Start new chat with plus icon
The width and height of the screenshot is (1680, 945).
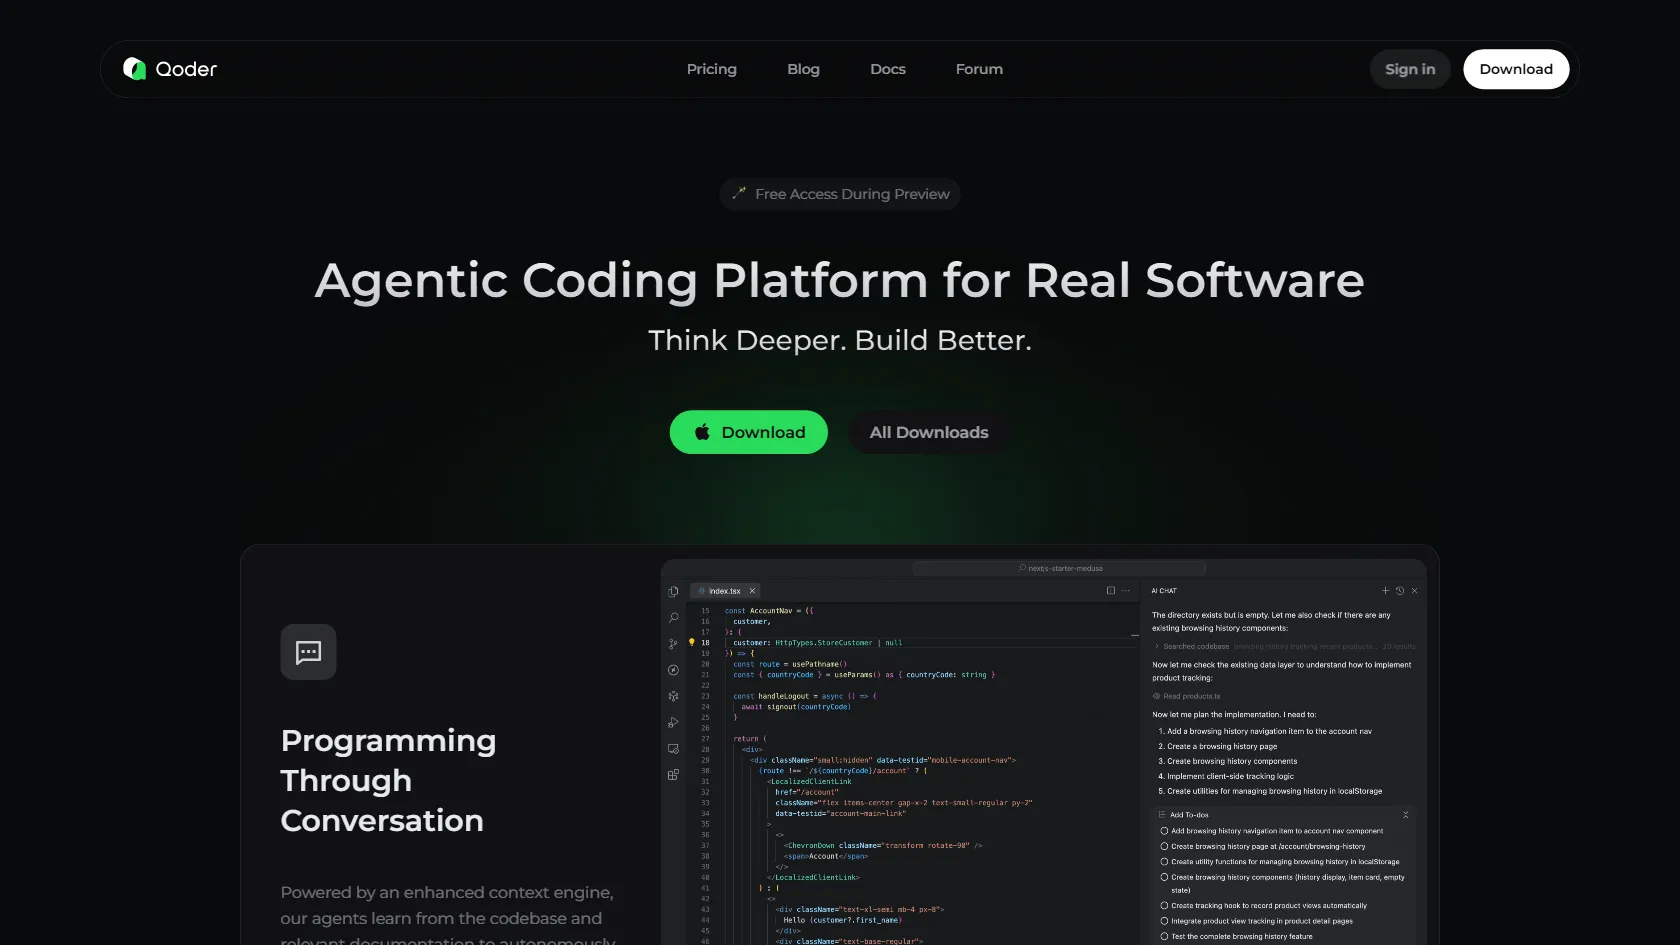[1385, 591]
